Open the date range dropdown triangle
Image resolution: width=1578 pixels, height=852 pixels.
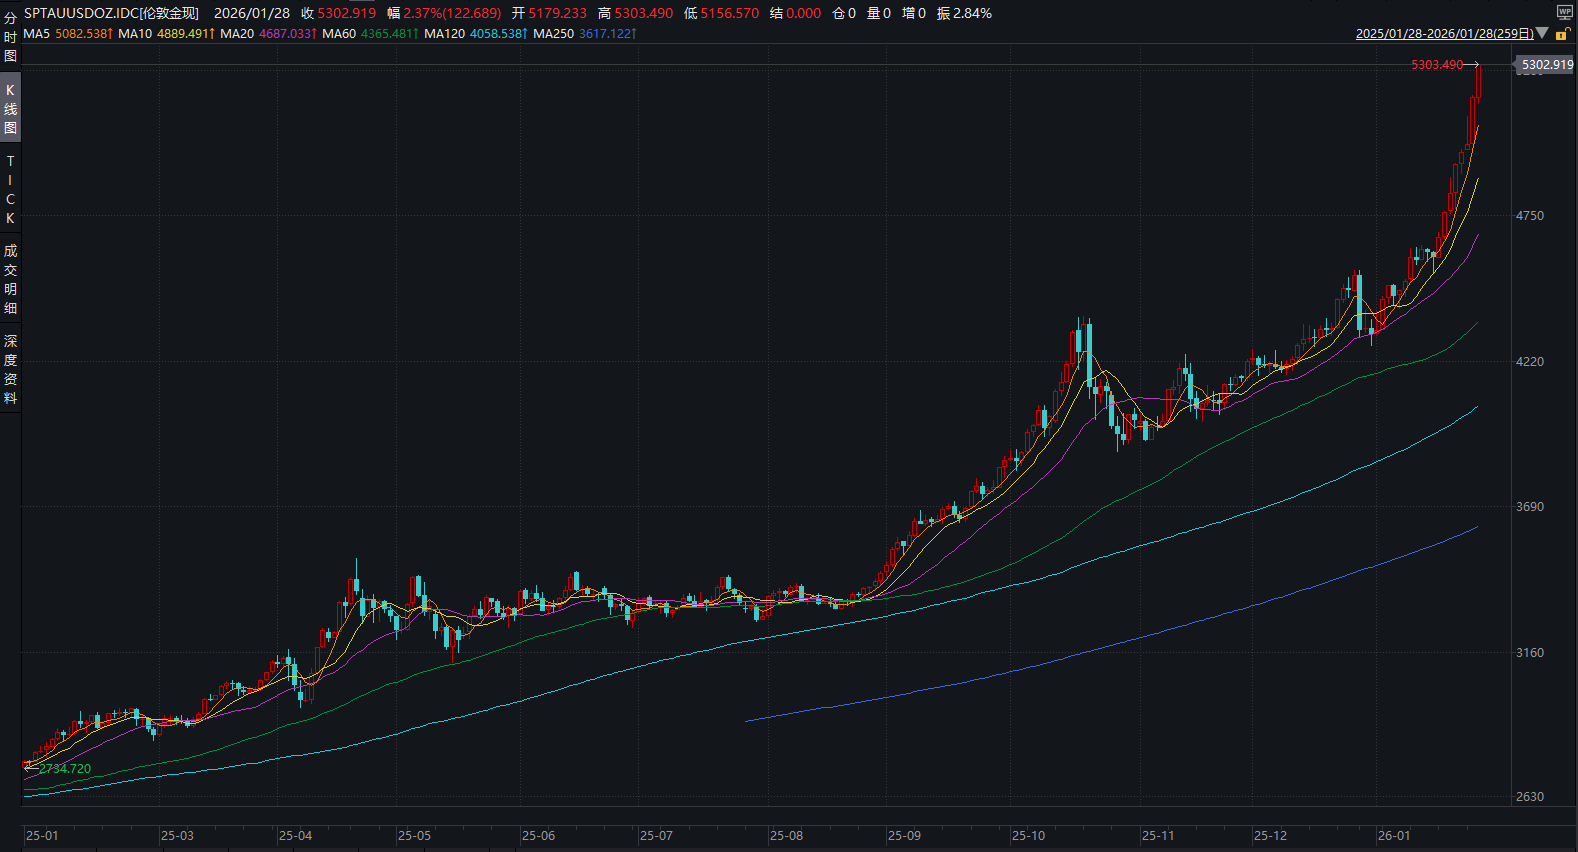point(1542,33)
